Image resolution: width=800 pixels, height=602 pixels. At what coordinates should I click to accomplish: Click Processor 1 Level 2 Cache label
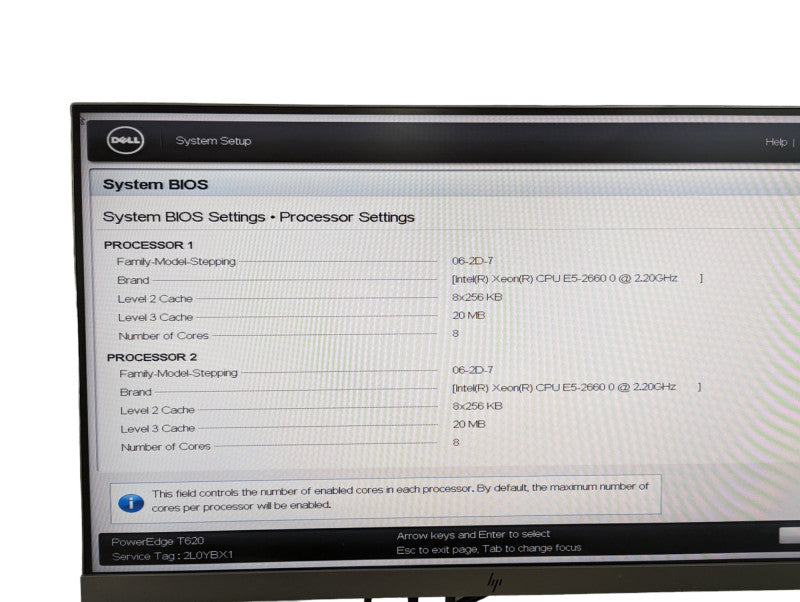(x=155, y=299)
